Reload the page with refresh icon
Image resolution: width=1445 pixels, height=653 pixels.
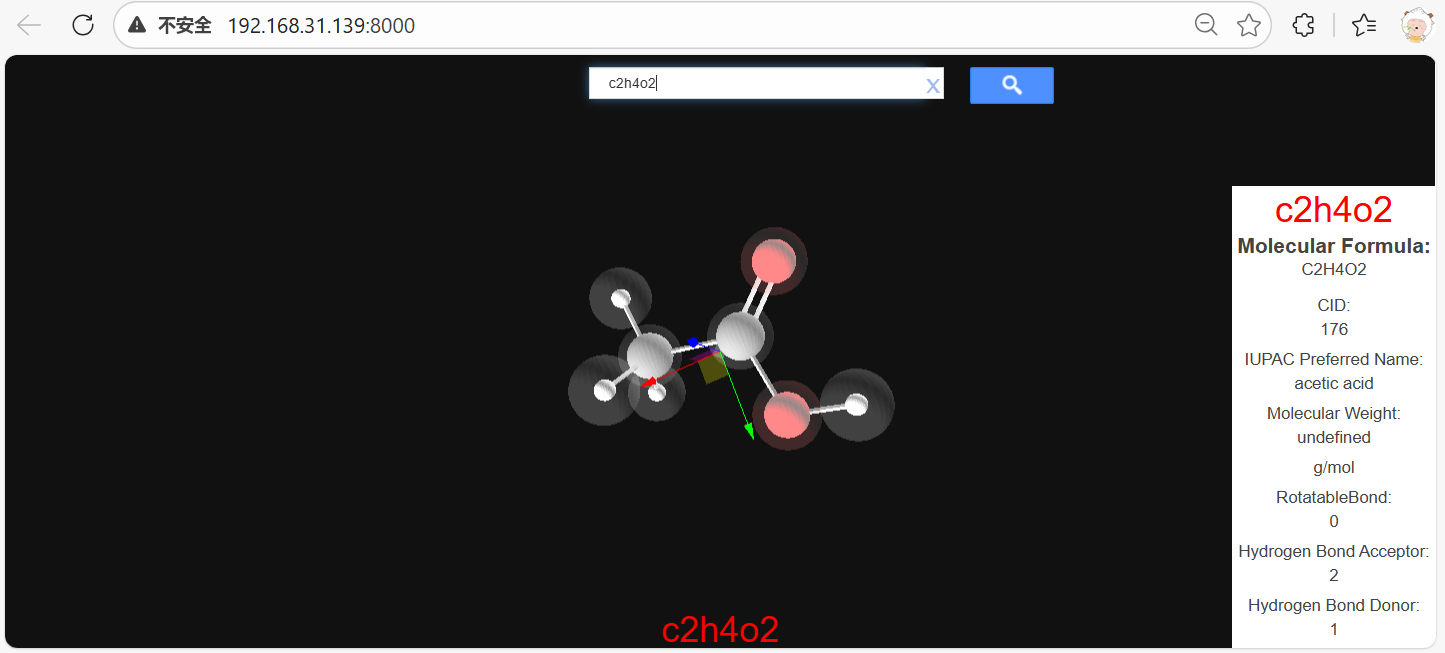83,26
